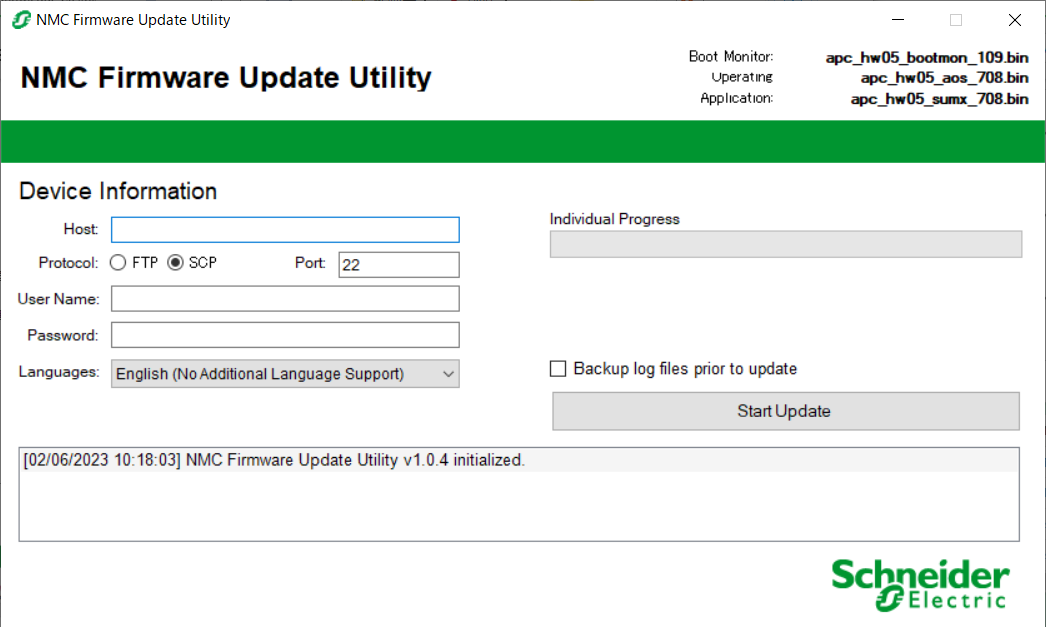
Task: Click the Boot Monitor label
Action: (x=730, y=57)
